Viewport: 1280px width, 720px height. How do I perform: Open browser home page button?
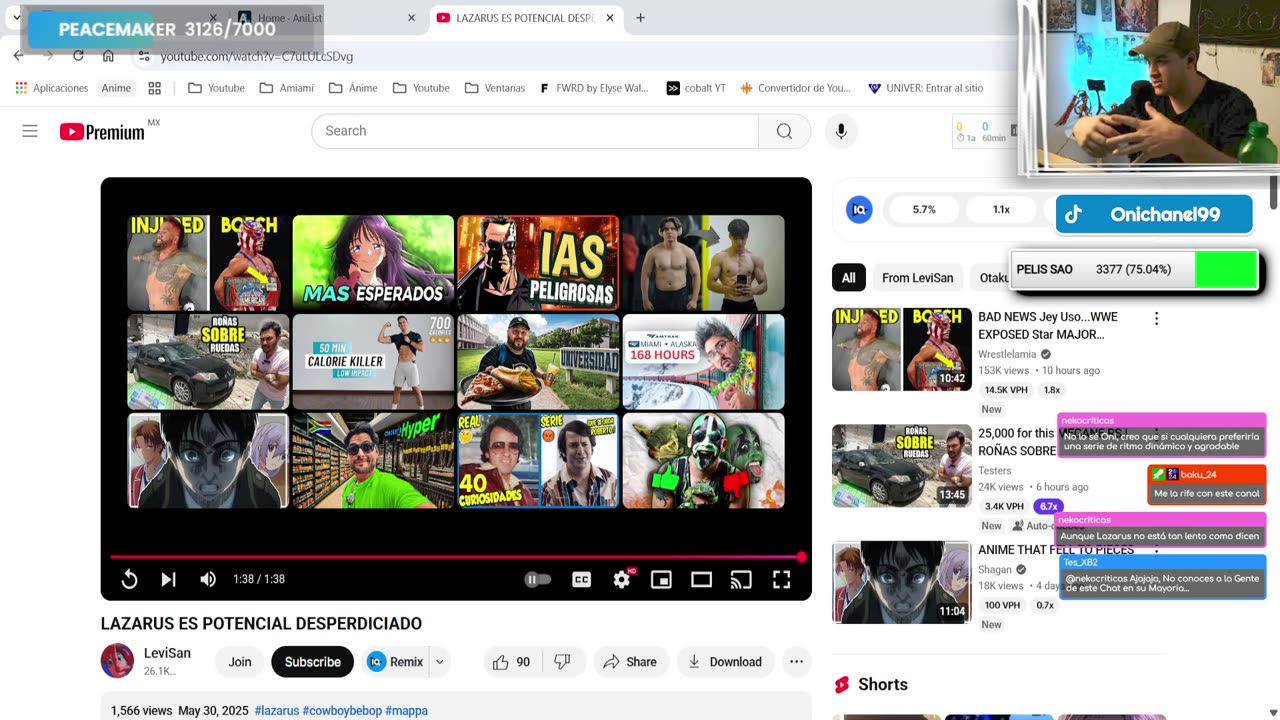point(108,56)
